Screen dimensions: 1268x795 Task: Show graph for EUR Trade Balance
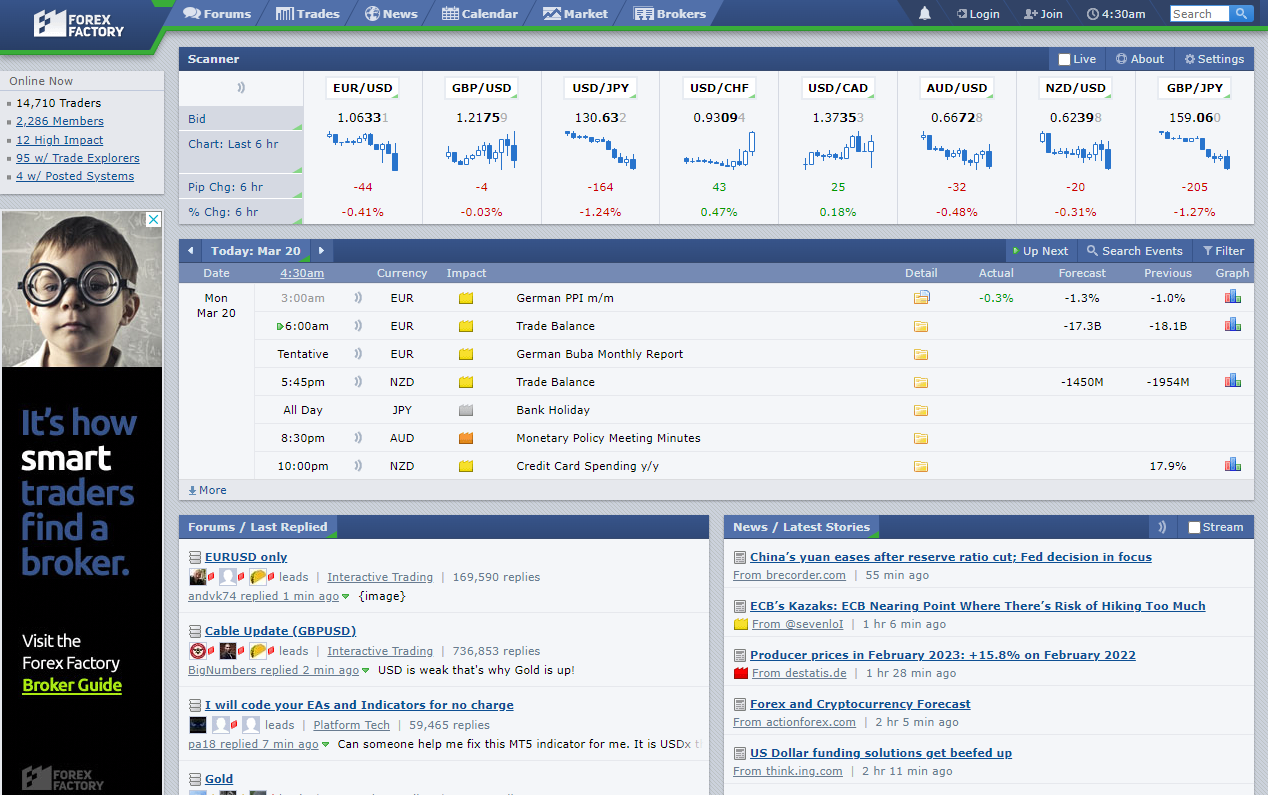[1232, 325]
